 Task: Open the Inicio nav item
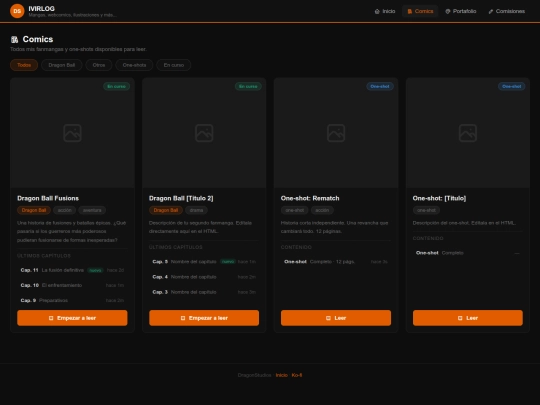coord(385,11)
